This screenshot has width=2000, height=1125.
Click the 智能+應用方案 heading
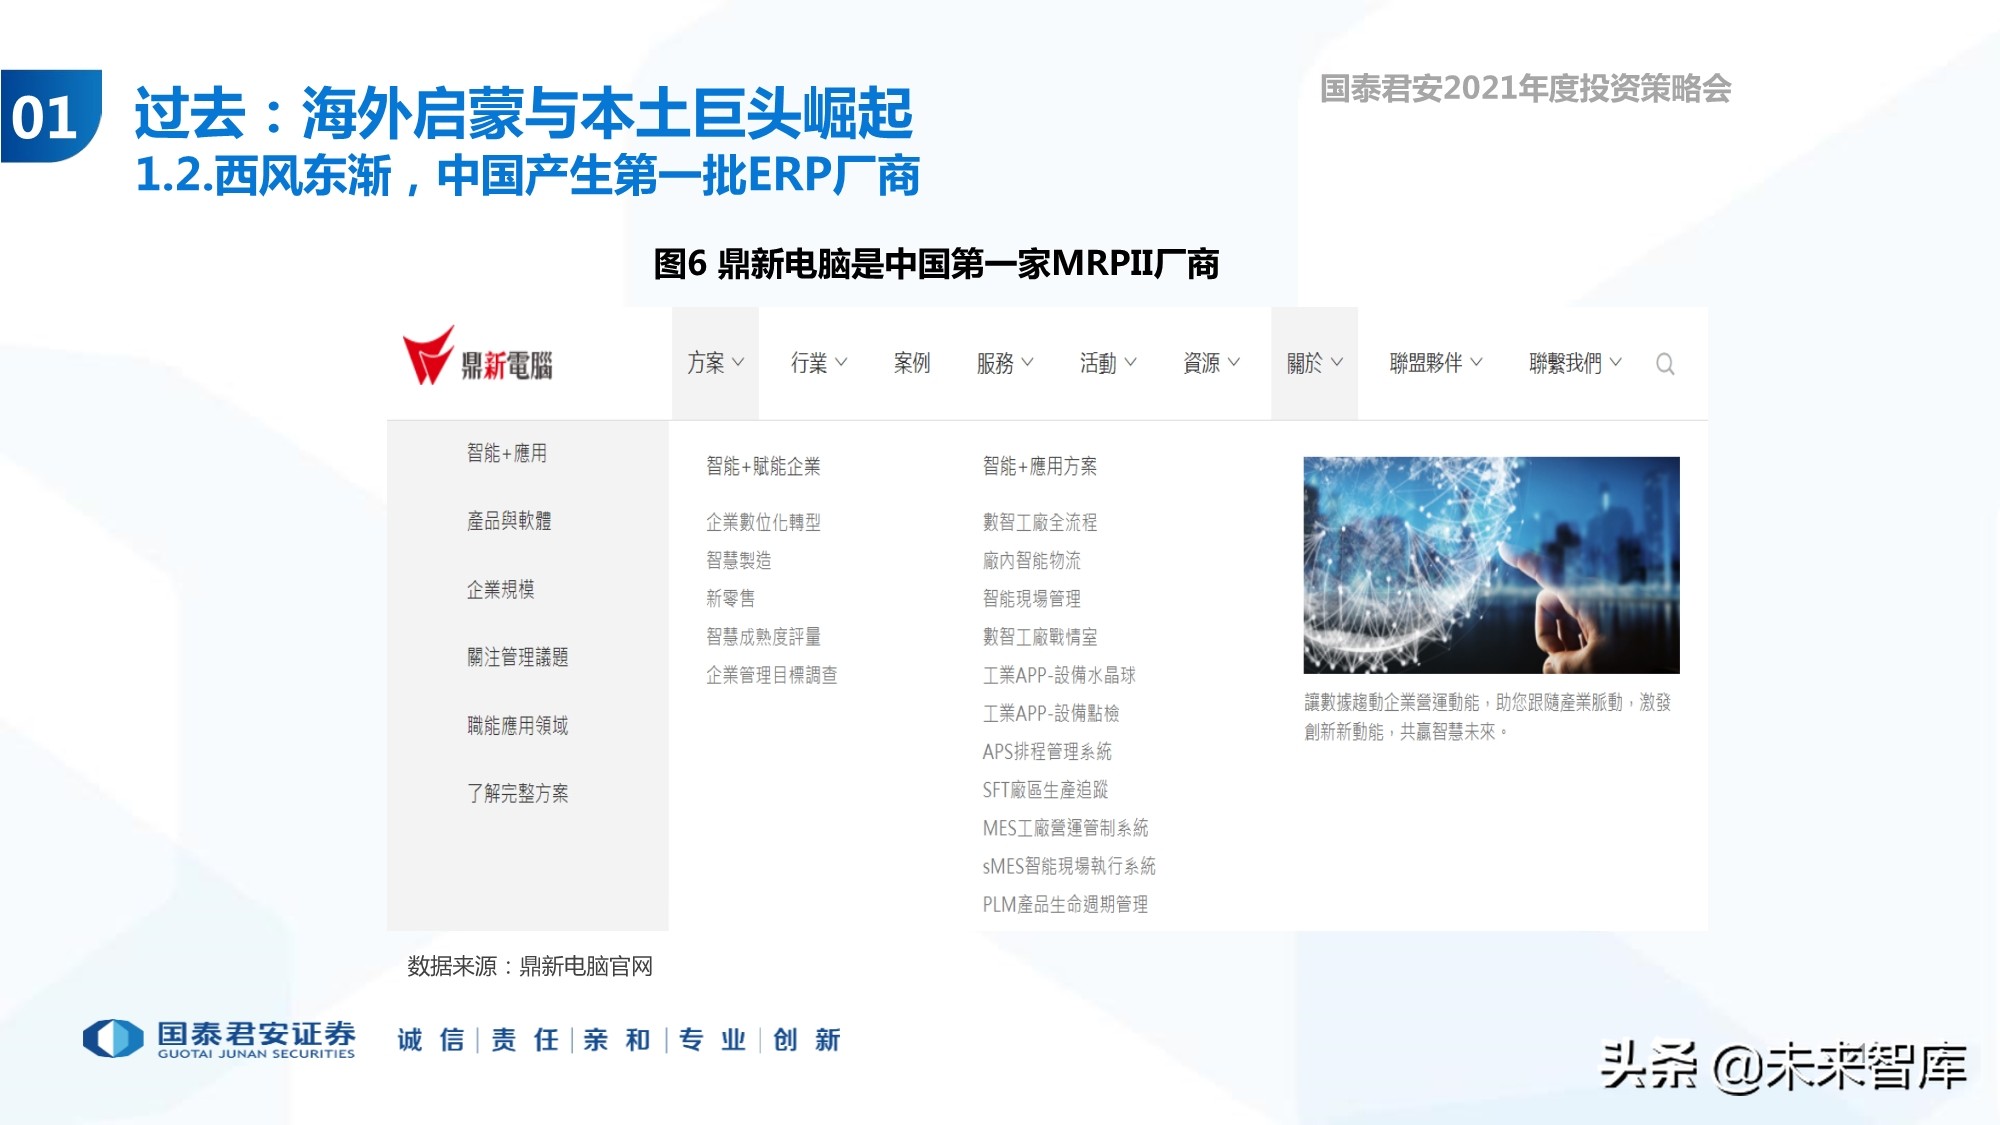click(1040, 466)
